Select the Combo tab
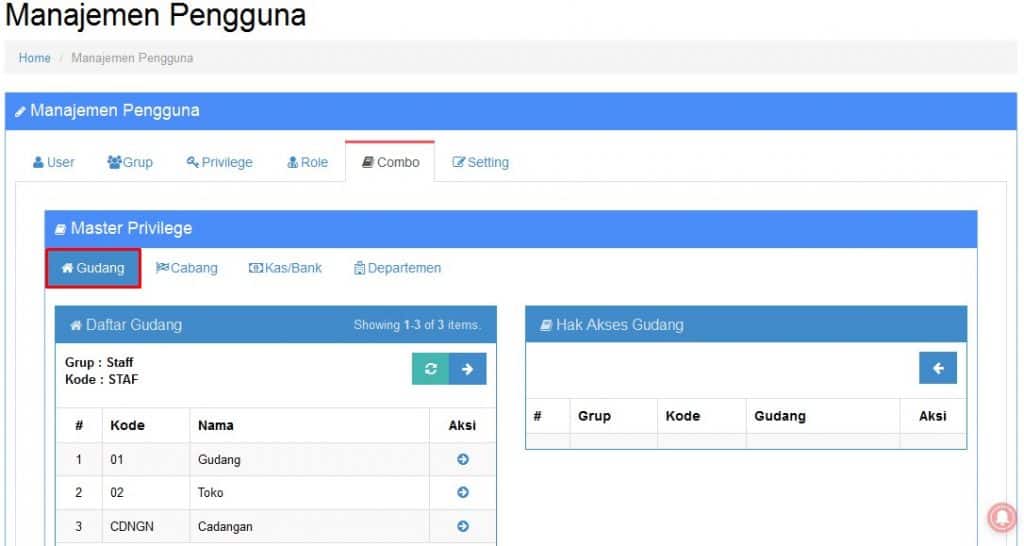The width and height of the screenshot is (1024, 546). point(390,162)
